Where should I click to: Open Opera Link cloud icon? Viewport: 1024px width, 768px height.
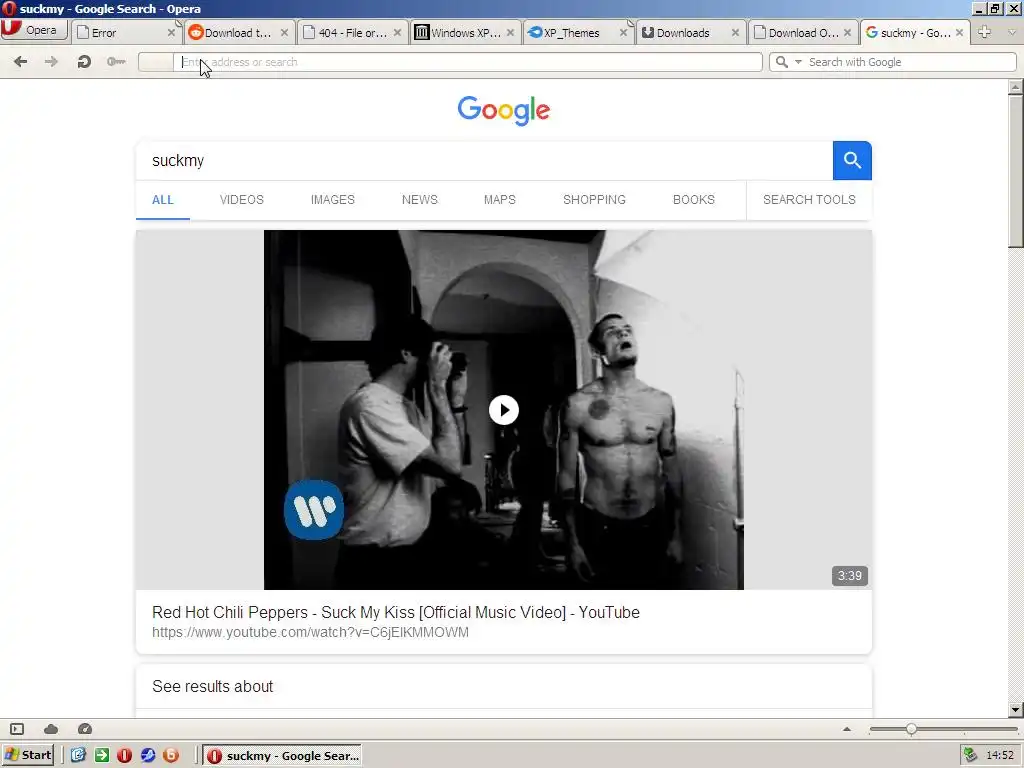point(50,729)
